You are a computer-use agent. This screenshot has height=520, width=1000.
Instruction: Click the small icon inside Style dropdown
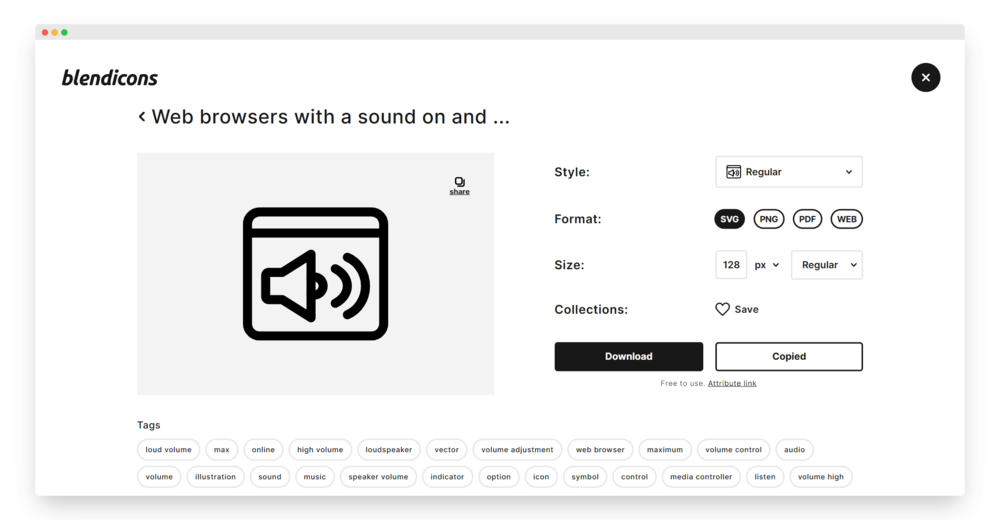733,172
